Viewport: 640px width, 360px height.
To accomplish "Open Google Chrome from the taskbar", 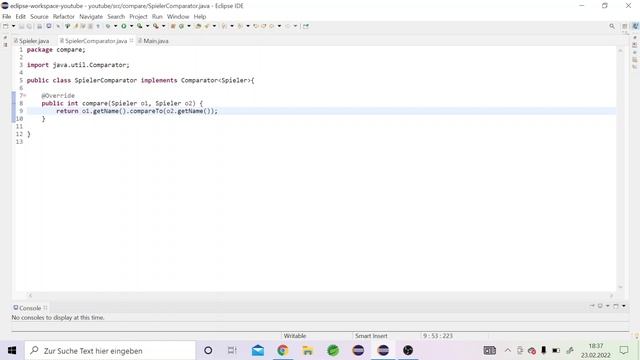I will point(282,351).
